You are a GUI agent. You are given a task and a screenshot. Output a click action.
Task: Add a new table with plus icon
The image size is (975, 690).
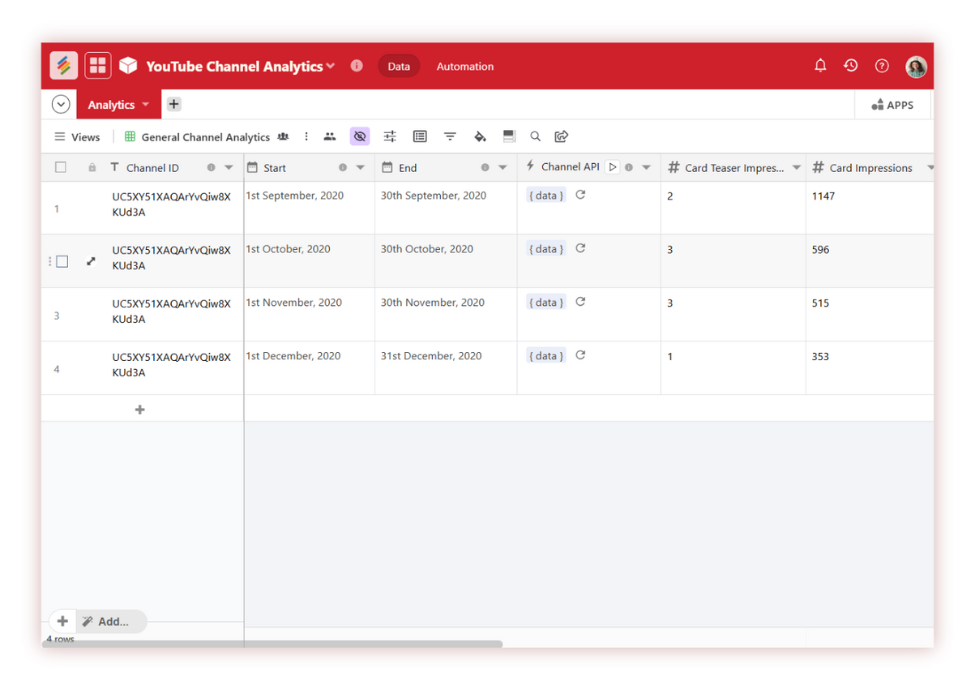tap(174, 104)
